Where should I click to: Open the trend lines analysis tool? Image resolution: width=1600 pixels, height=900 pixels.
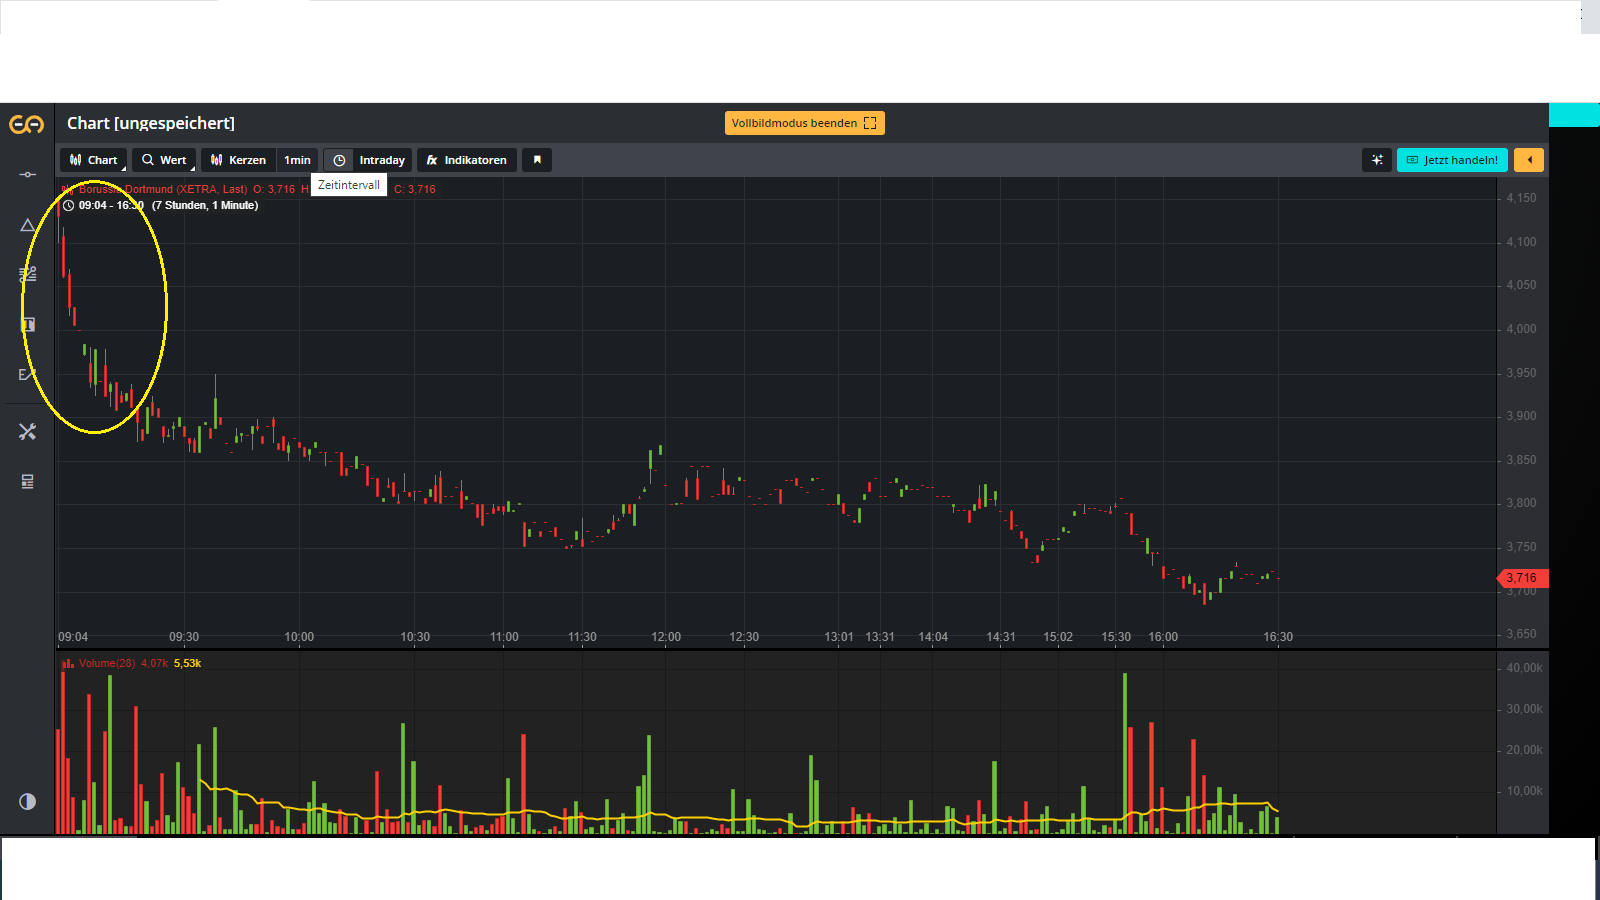[27, 274]
